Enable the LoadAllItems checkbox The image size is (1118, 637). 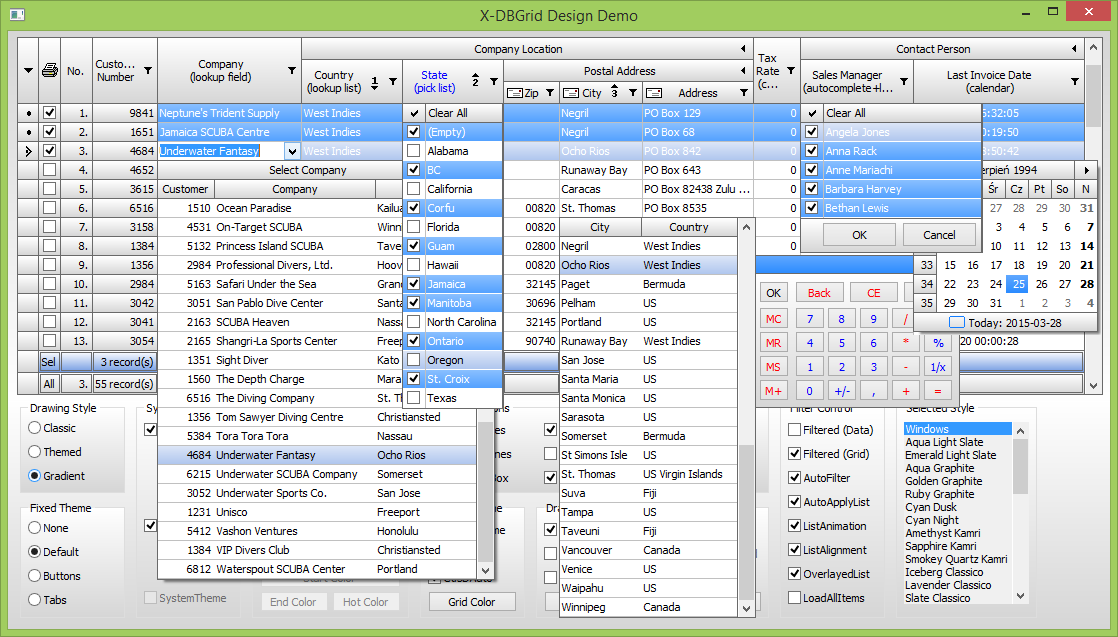pos(795,598)
